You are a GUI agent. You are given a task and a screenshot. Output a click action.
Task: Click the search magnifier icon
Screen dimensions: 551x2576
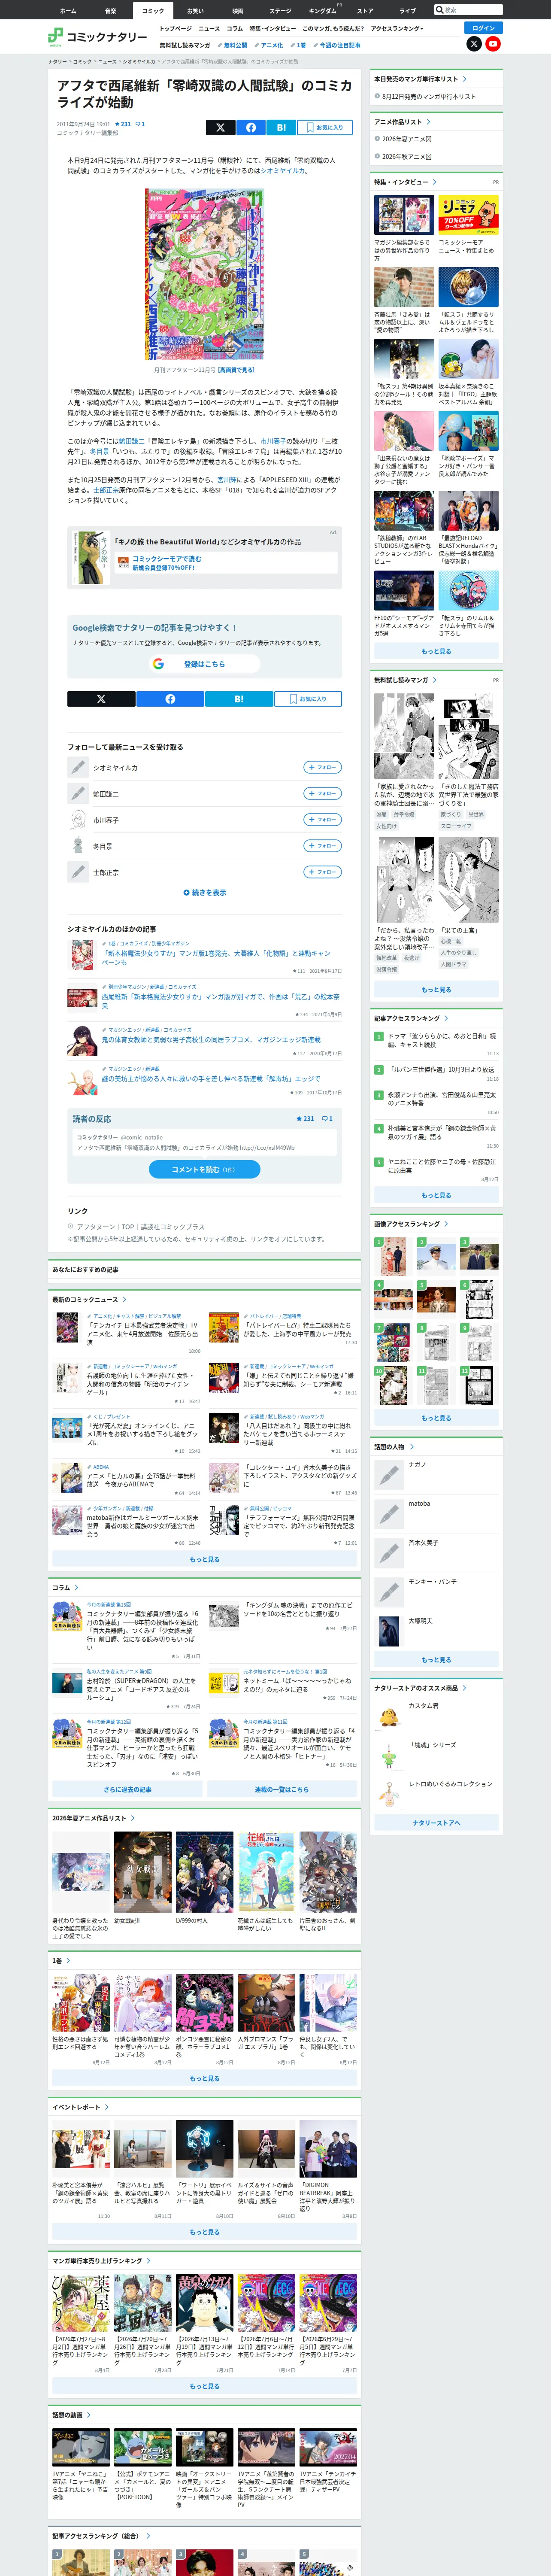(x=440, y=10)
